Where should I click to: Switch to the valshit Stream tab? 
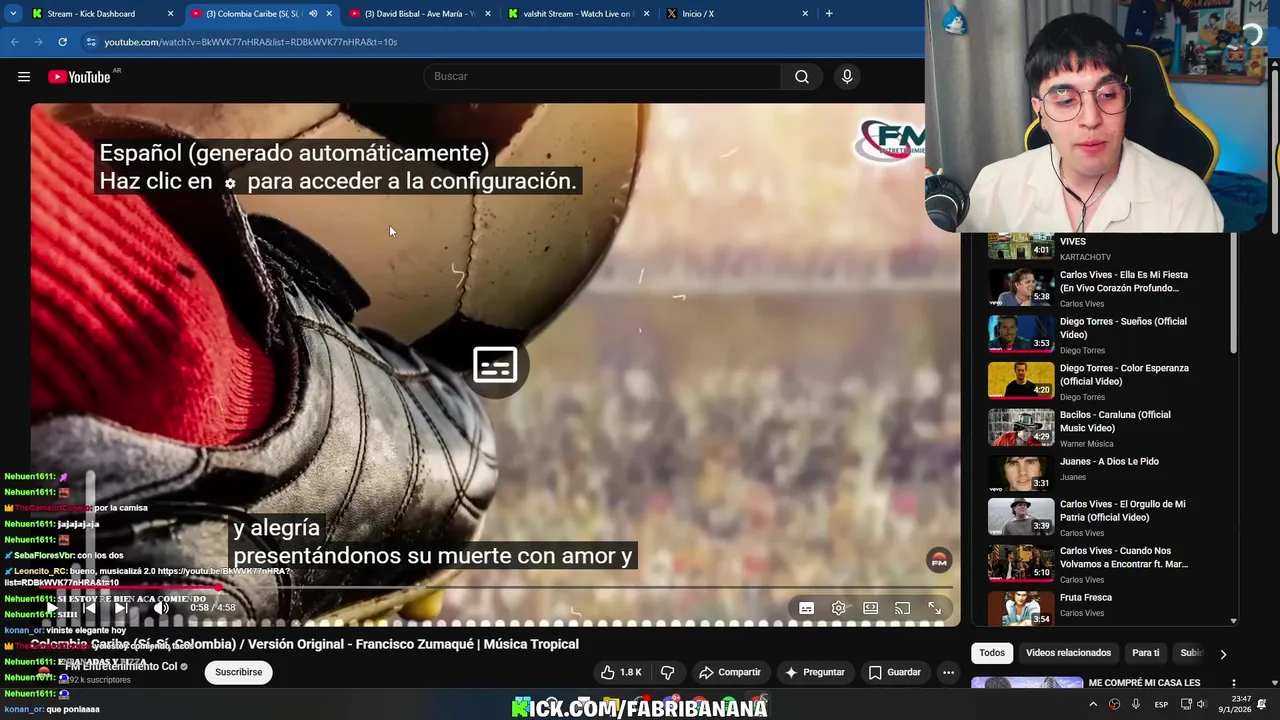click(x=577, y=14)
